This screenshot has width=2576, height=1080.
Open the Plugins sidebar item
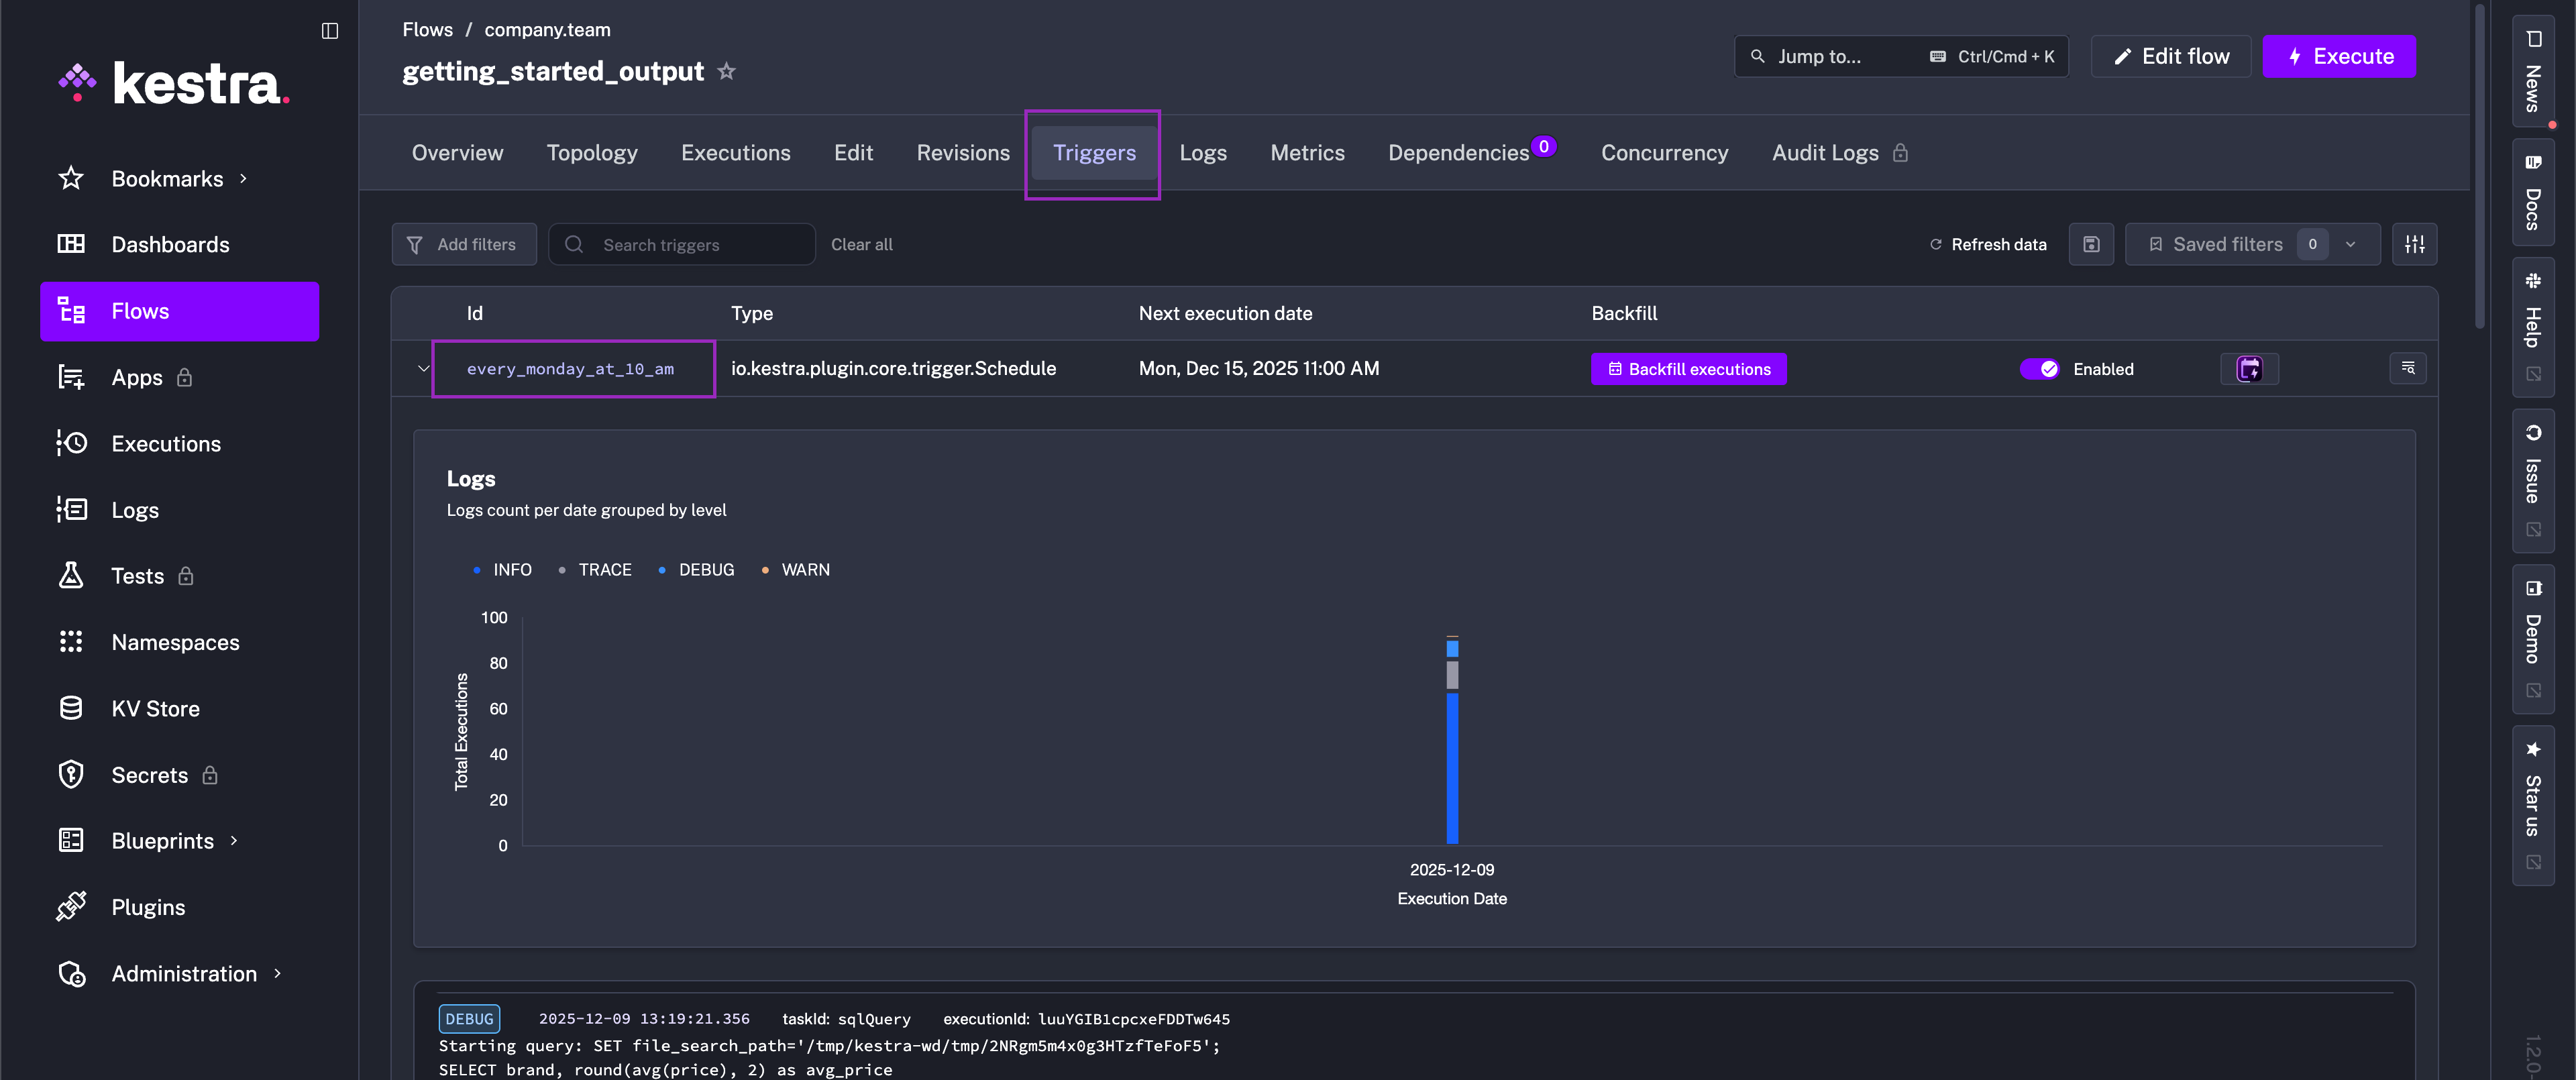[x=148, y=907]
